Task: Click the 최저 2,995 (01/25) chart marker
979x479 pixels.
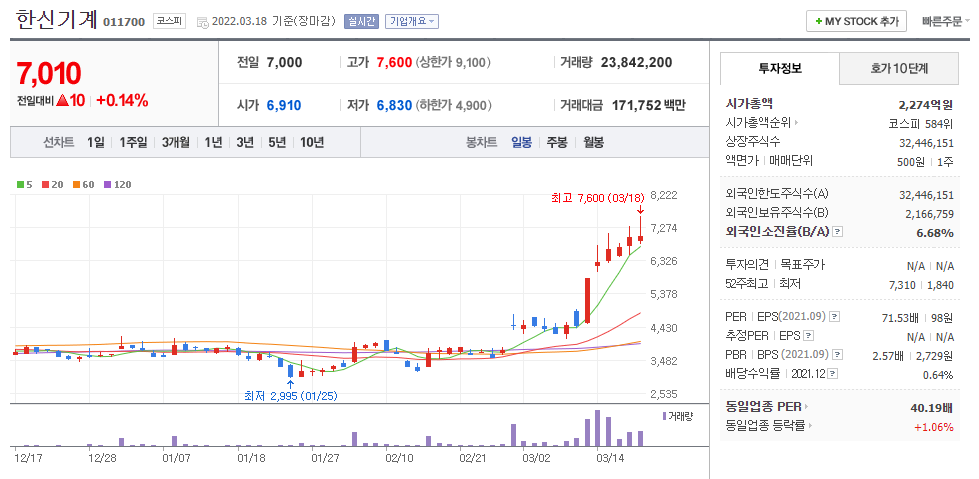Action: tap(291, 395)
